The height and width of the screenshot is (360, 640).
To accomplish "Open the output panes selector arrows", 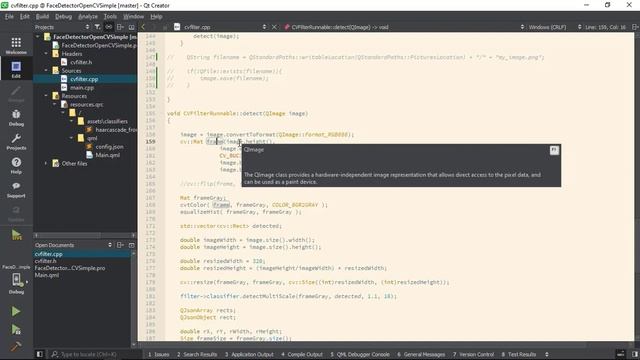I will 547,354.
